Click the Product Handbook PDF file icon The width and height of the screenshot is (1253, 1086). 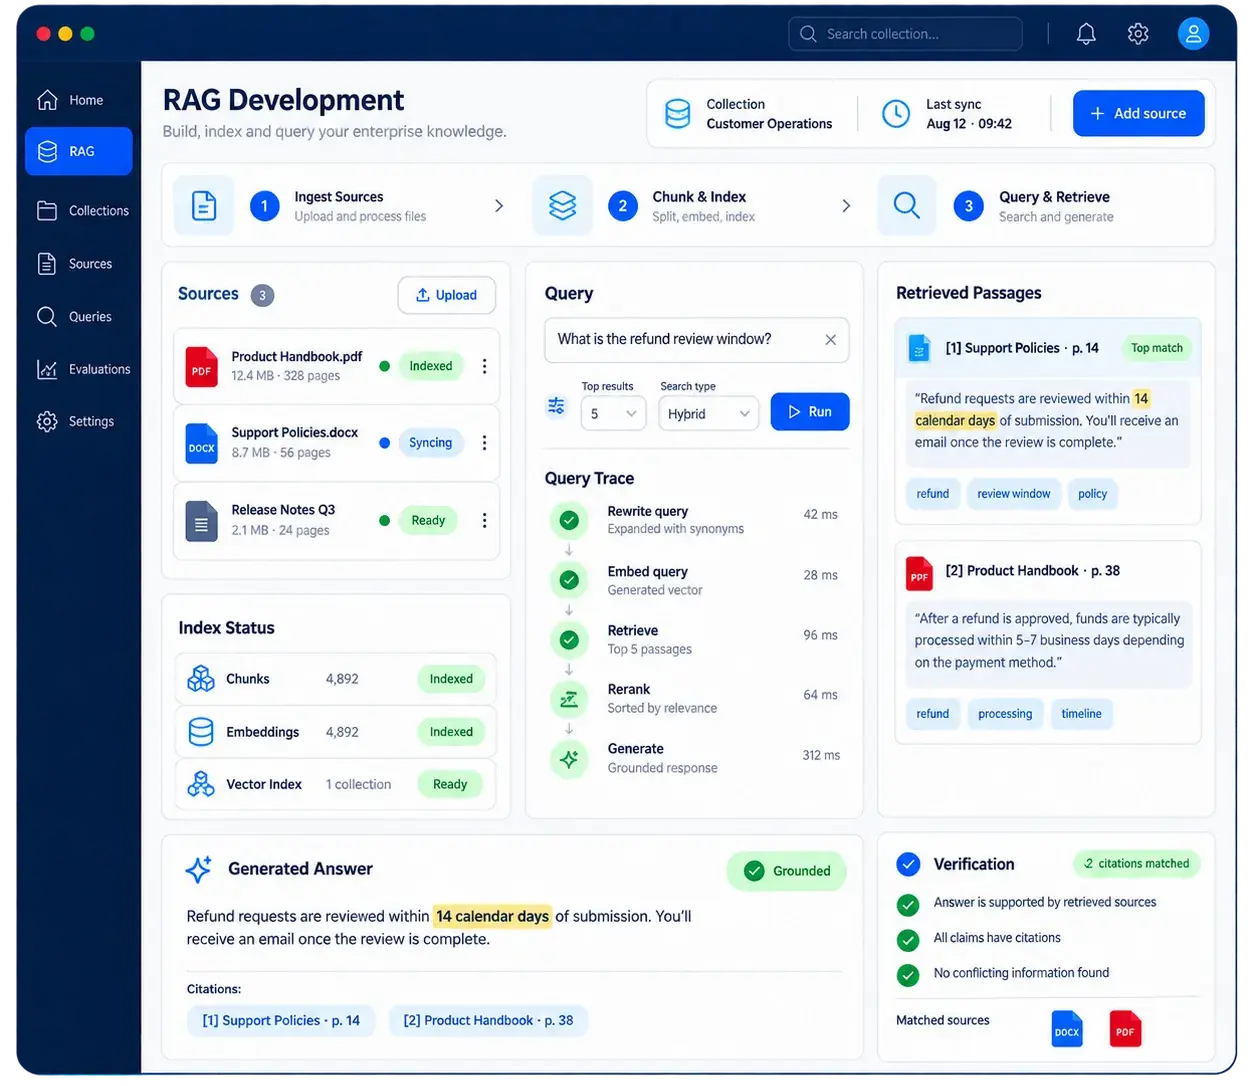point(202,367)
